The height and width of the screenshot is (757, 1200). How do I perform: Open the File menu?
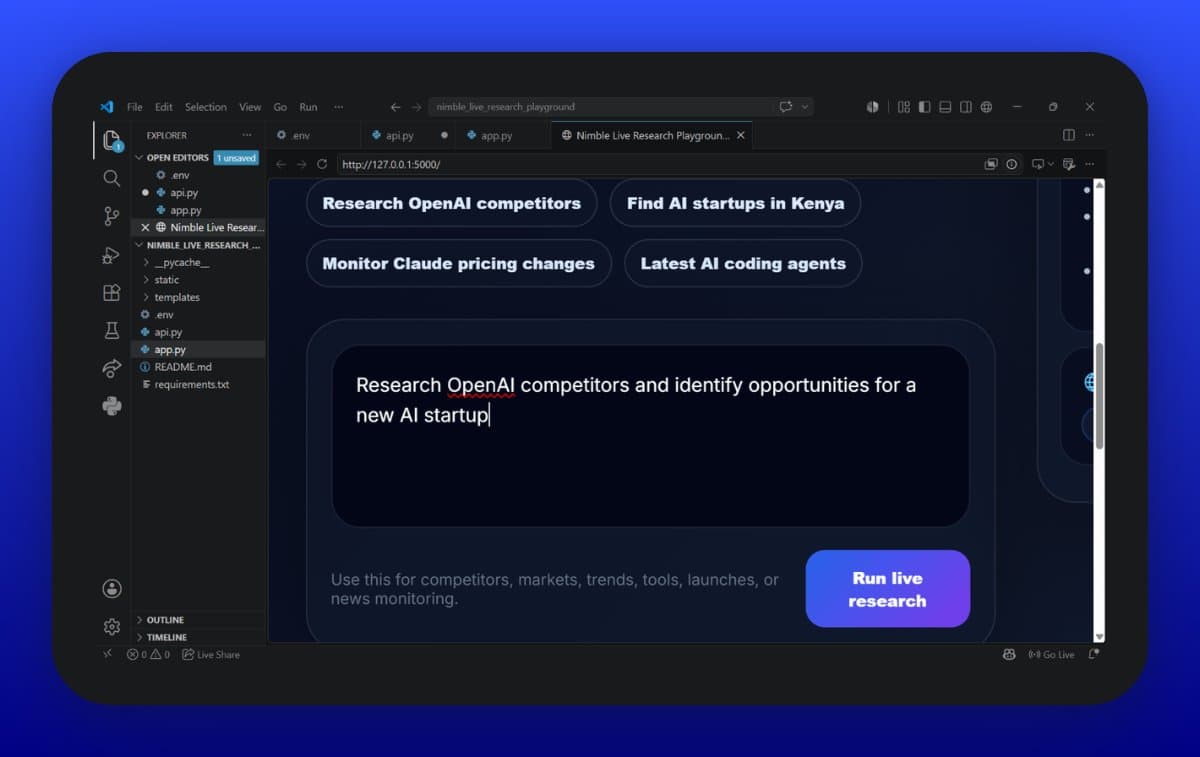(135, 107)
